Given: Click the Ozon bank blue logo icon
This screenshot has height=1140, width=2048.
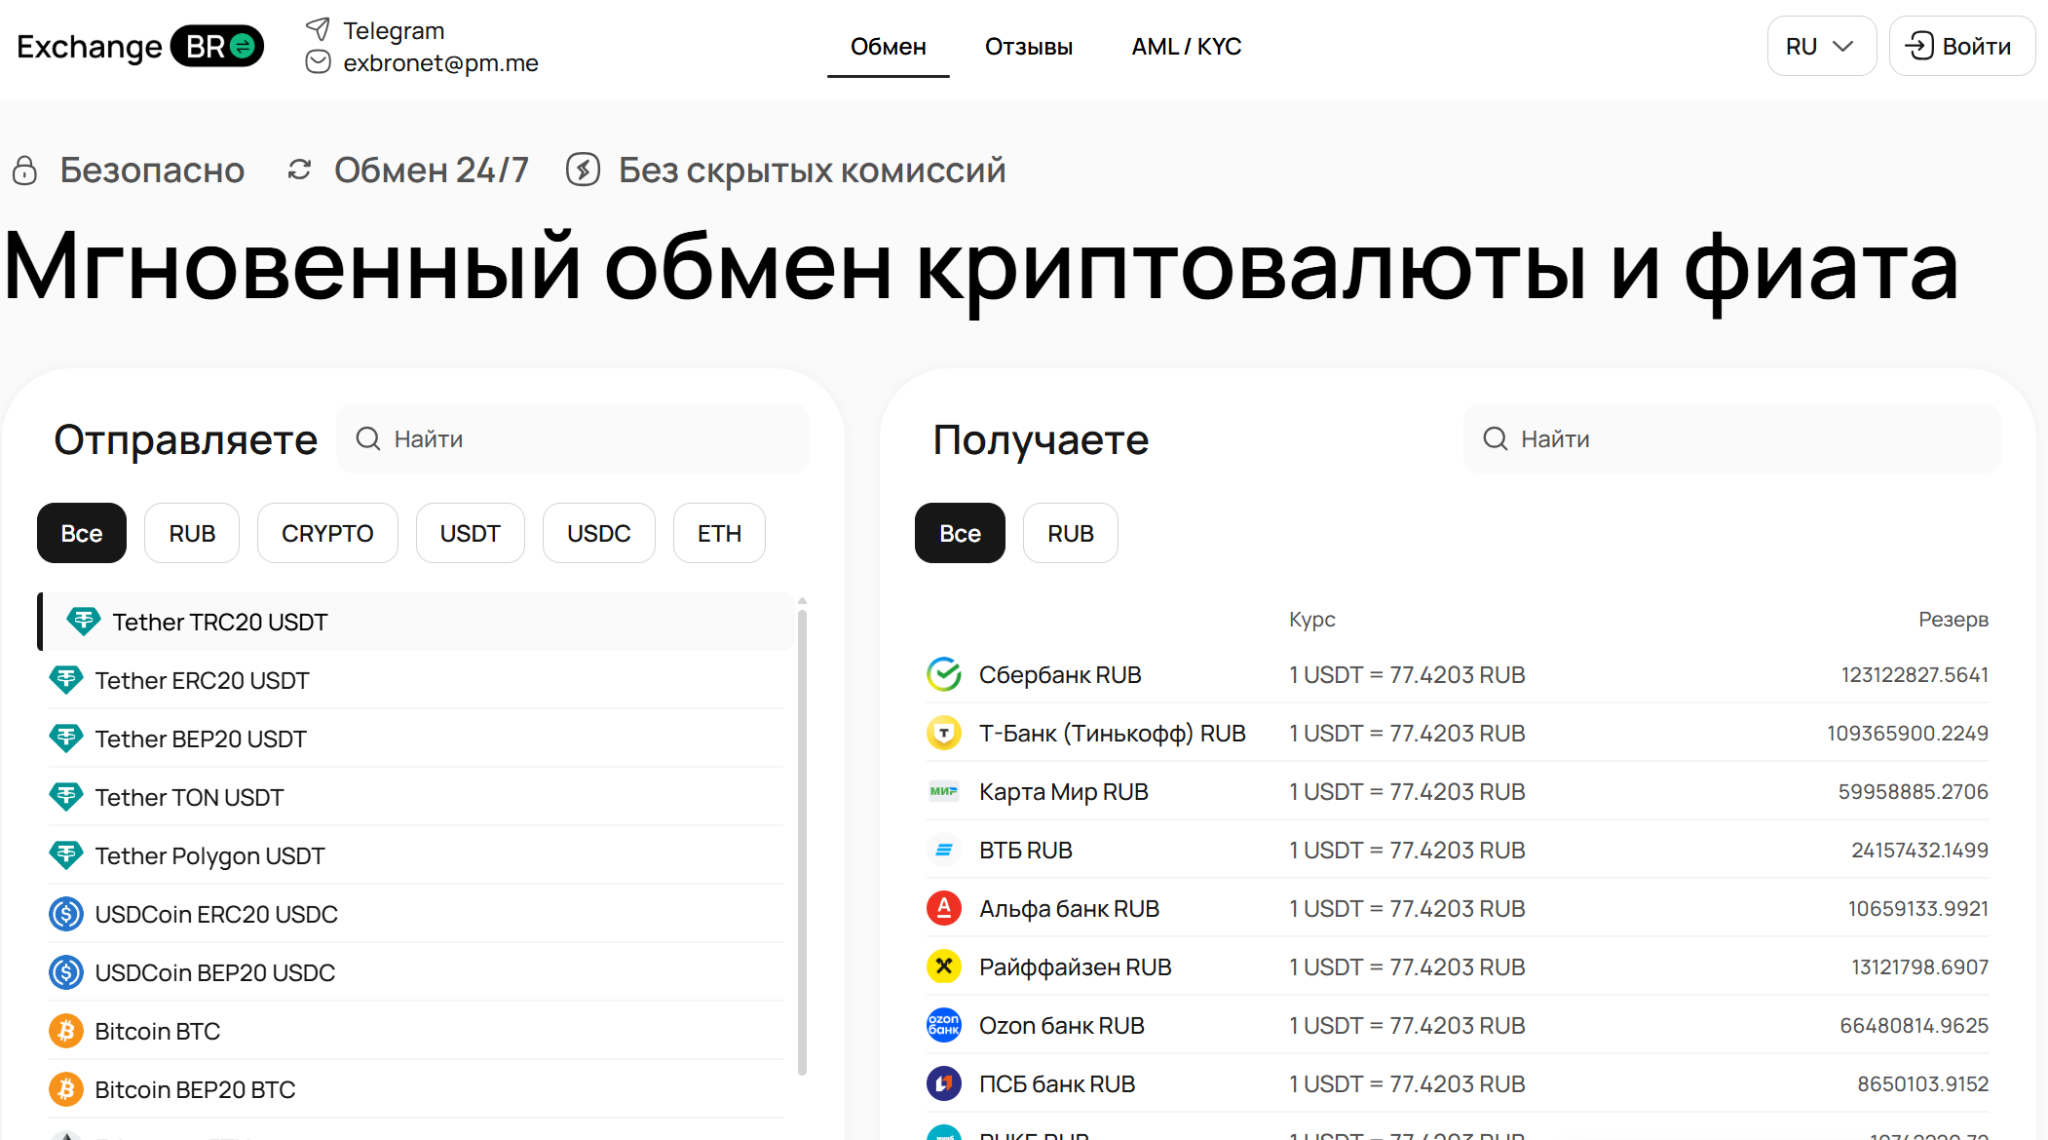Looking at the screenshot, I should [943, 1025].
